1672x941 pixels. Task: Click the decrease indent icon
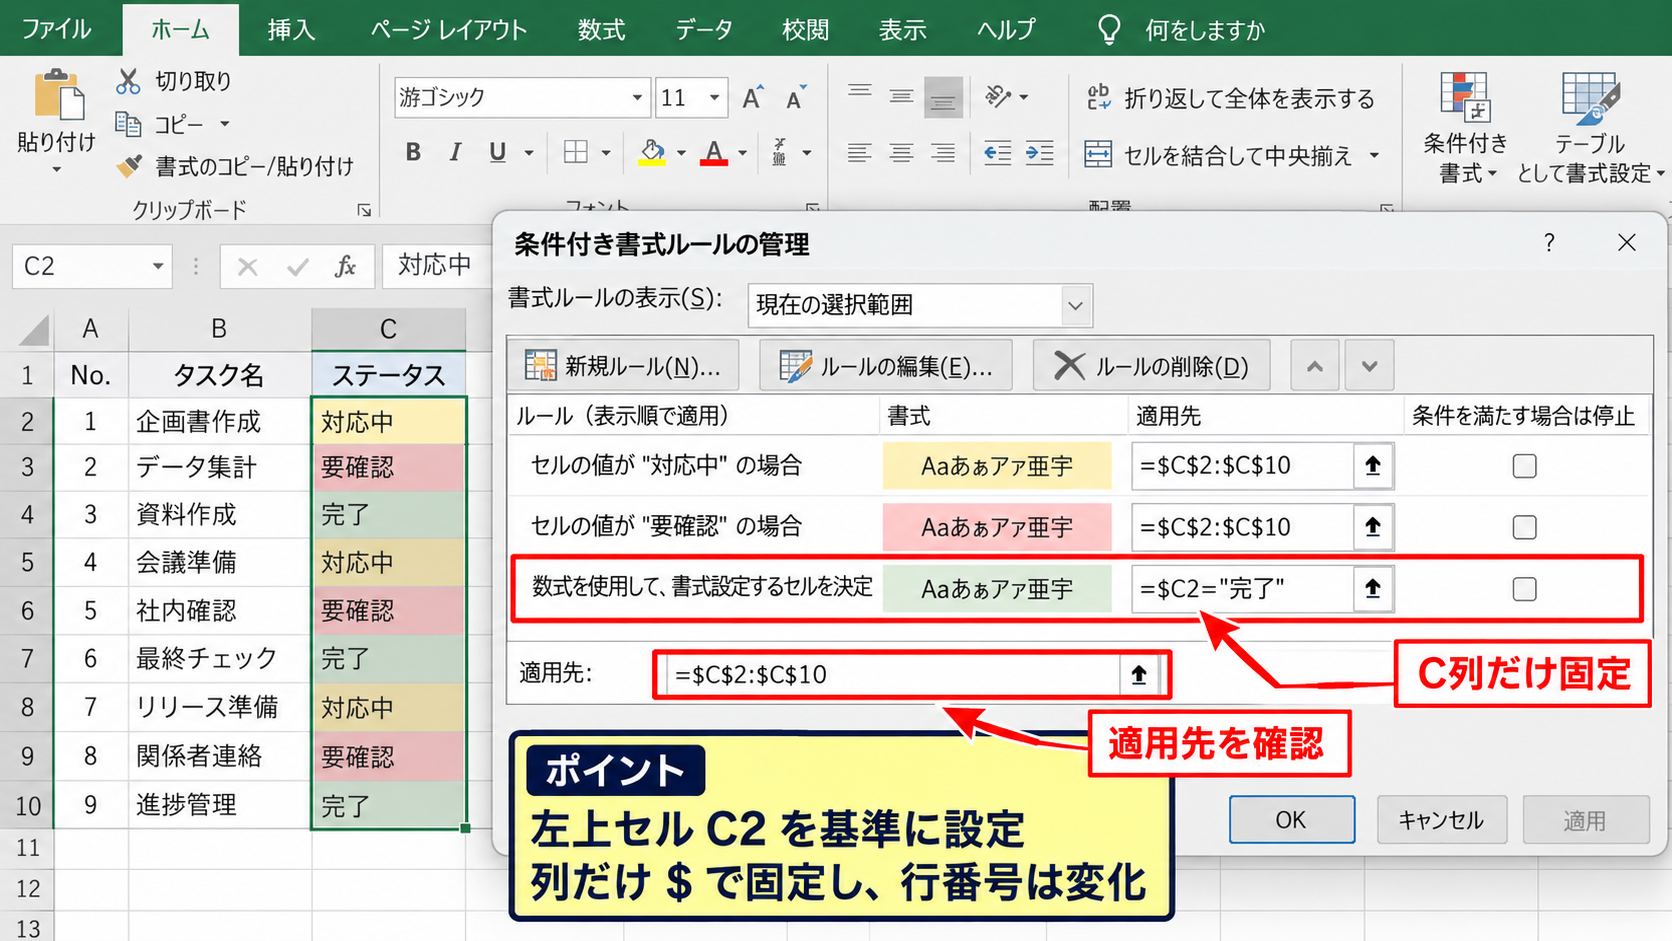(997, 153)
